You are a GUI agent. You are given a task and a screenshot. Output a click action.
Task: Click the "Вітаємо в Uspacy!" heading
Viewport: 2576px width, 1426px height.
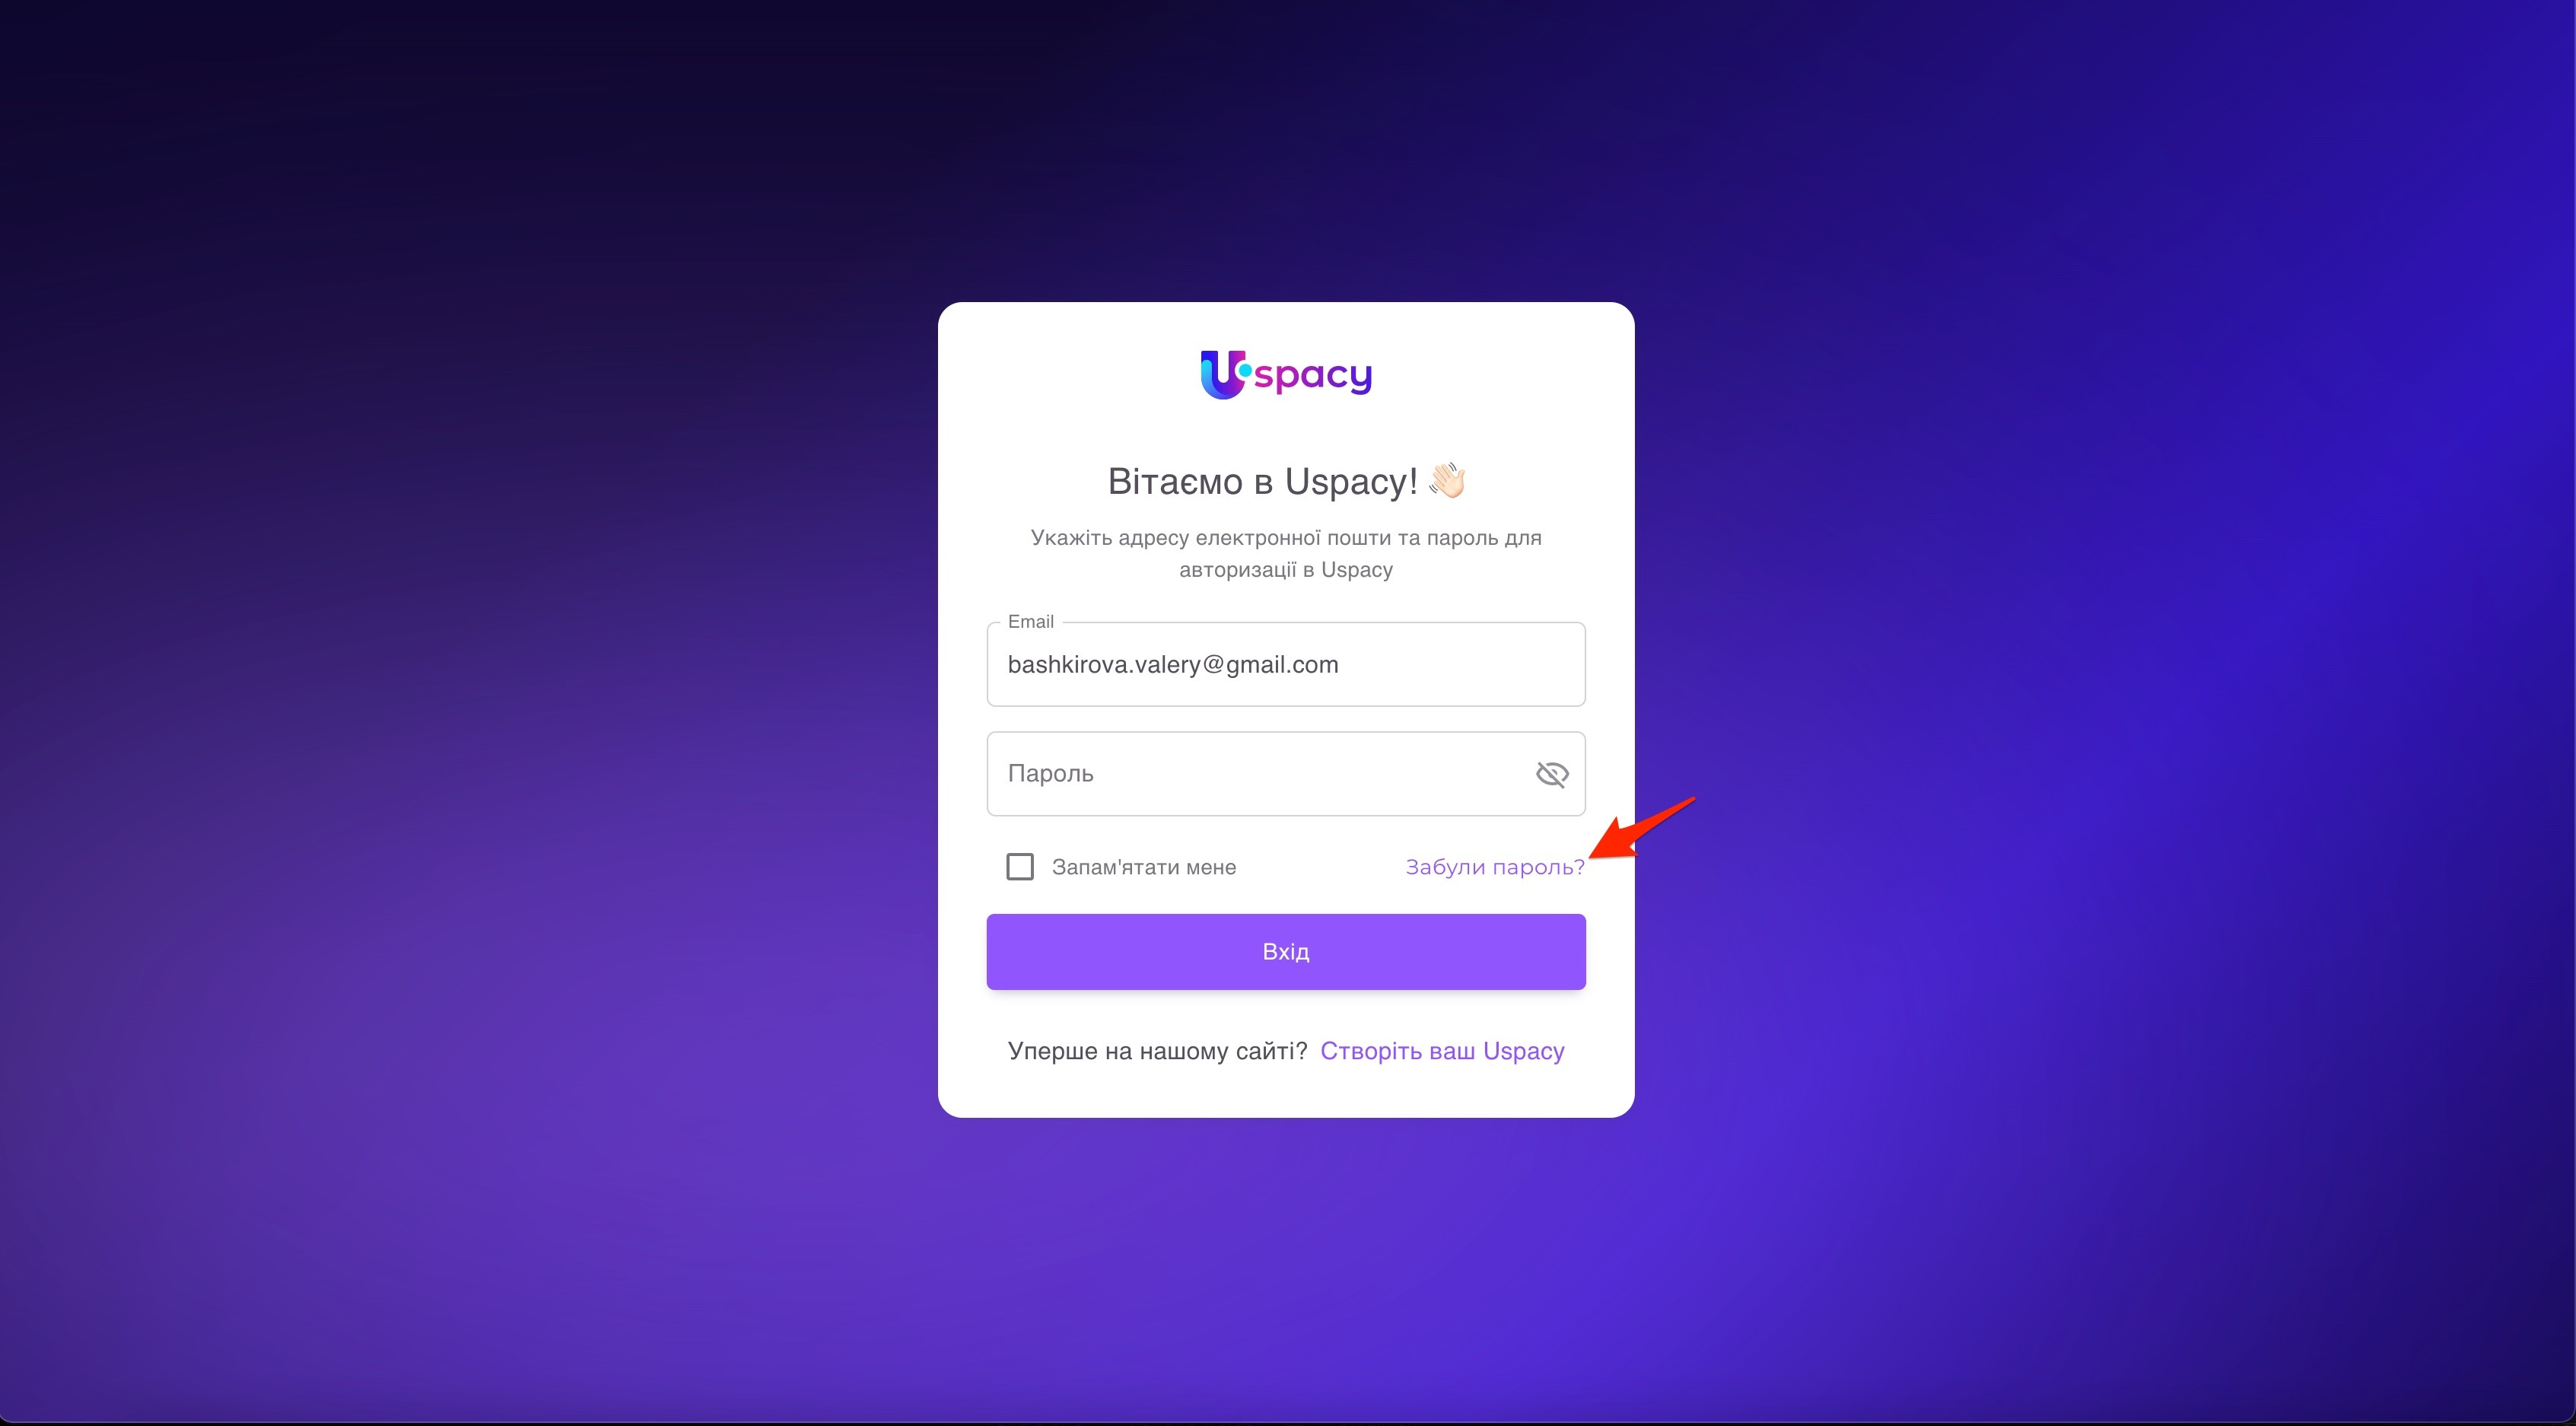point(1262,481)
